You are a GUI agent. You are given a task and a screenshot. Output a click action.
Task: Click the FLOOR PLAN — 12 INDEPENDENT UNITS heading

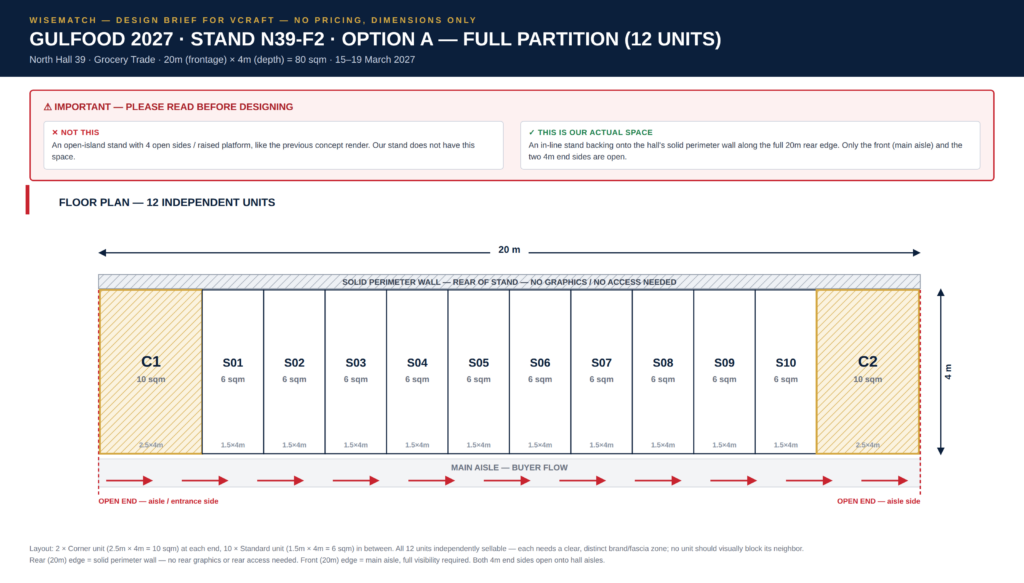click(167, 202)
